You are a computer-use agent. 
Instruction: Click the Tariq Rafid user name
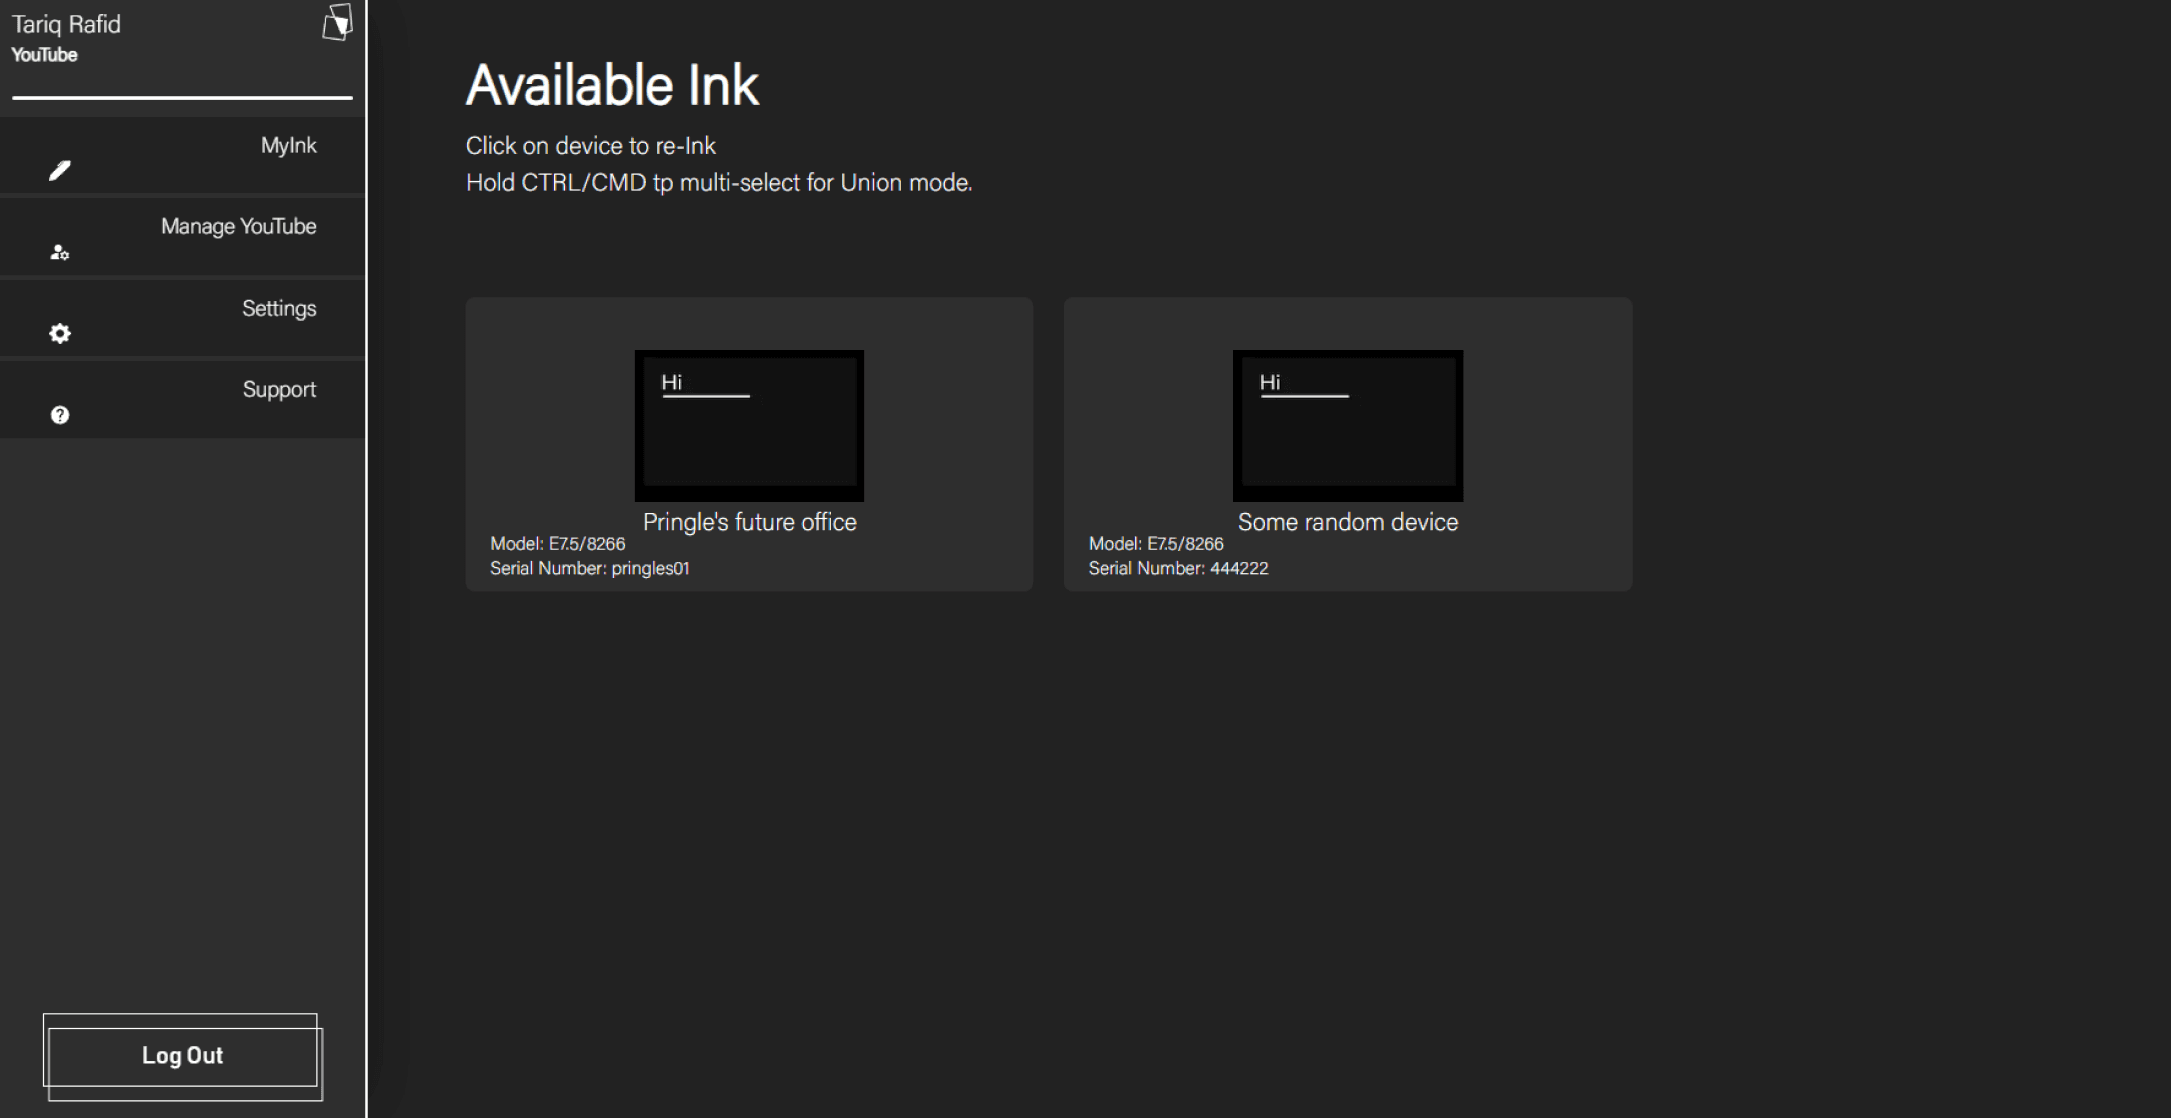(66, 25)
